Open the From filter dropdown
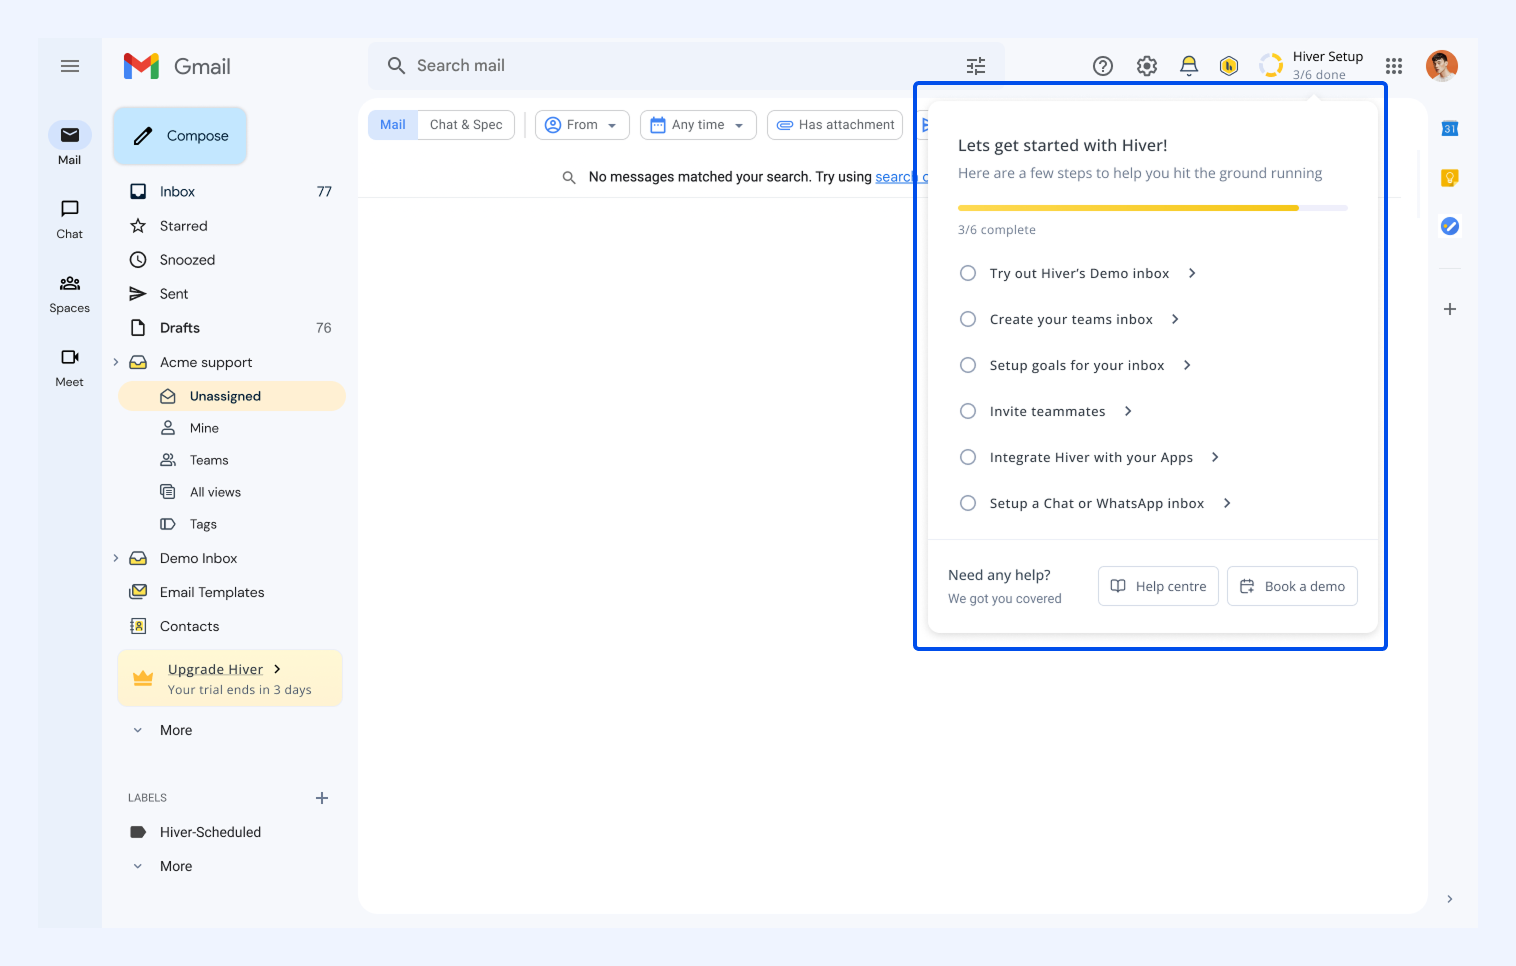The width and height of the screenshot is (1516, 966). click(x=582, y=125)
